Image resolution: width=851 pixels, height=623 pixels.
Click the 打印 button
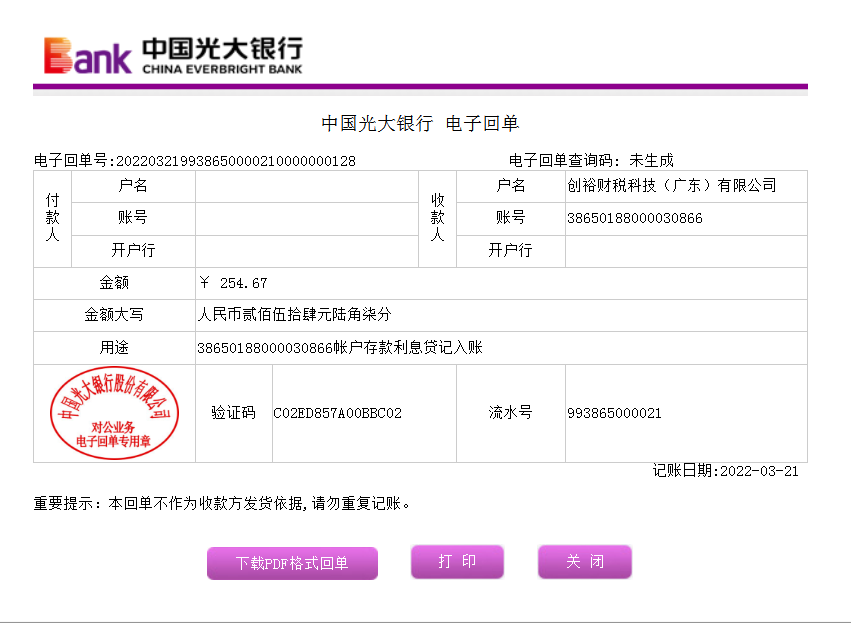coord(457,562)
